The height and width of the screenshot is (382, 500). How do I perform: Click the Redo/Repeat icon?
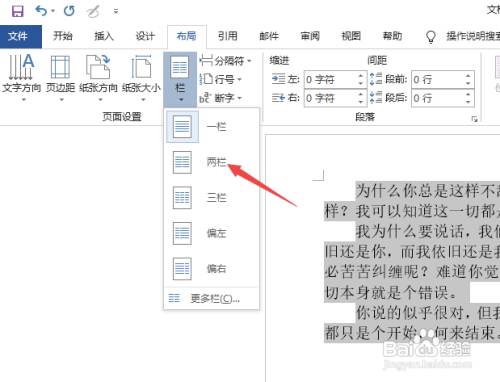tap(69, 11)
